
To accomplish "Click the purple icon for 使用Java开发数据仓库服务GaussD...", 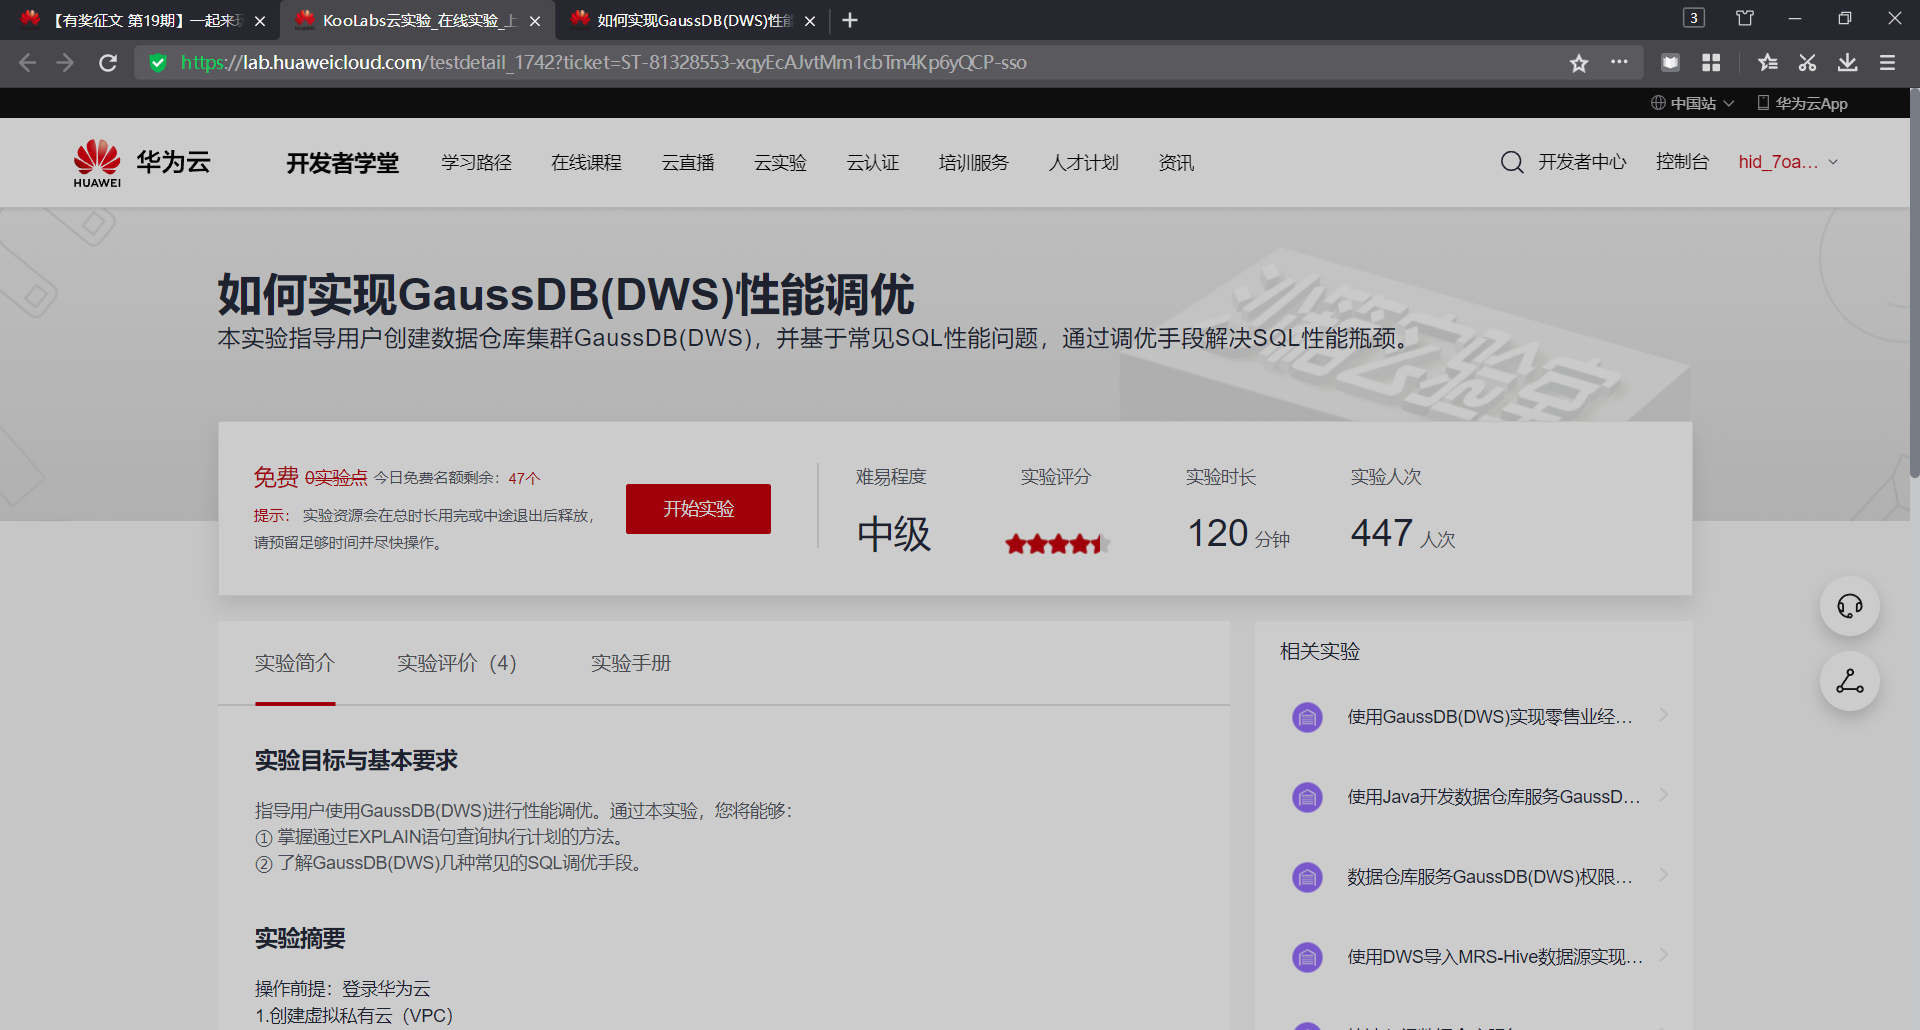I will (1307, 797).
